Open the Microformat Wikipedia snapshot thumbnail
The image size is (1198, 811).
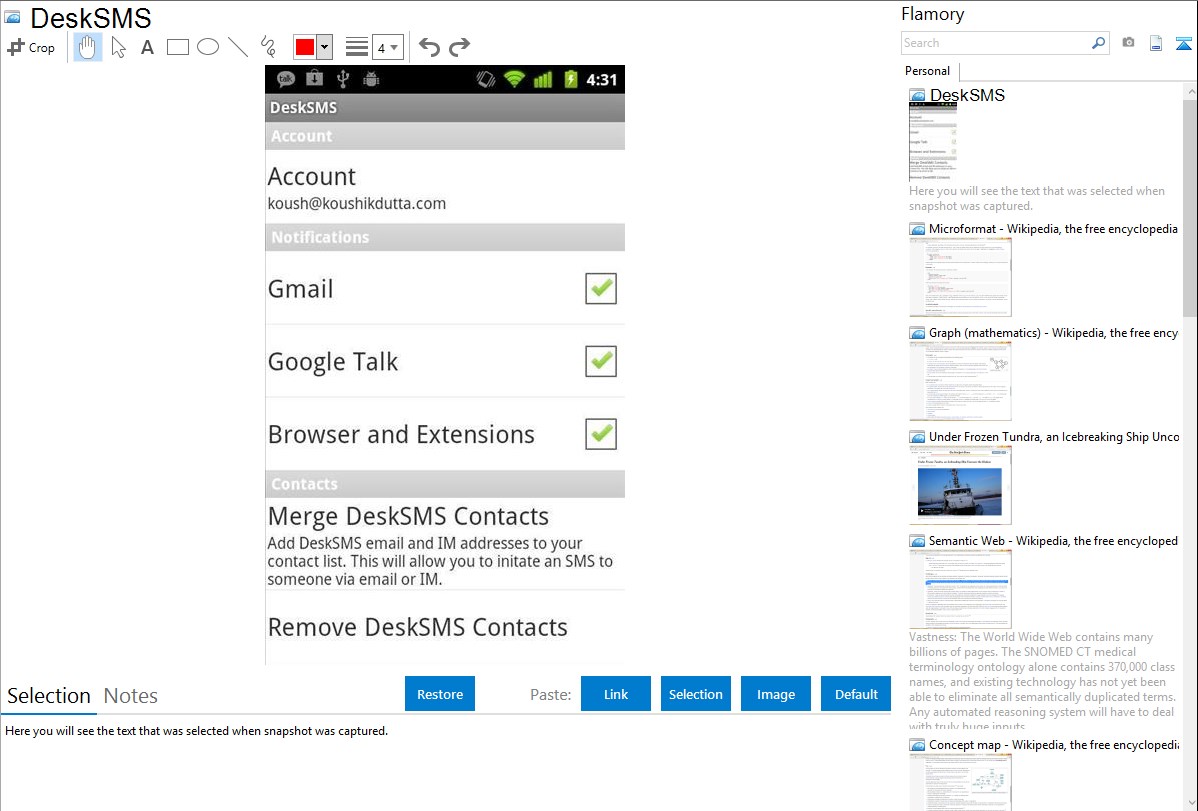[x=960, y=277]
